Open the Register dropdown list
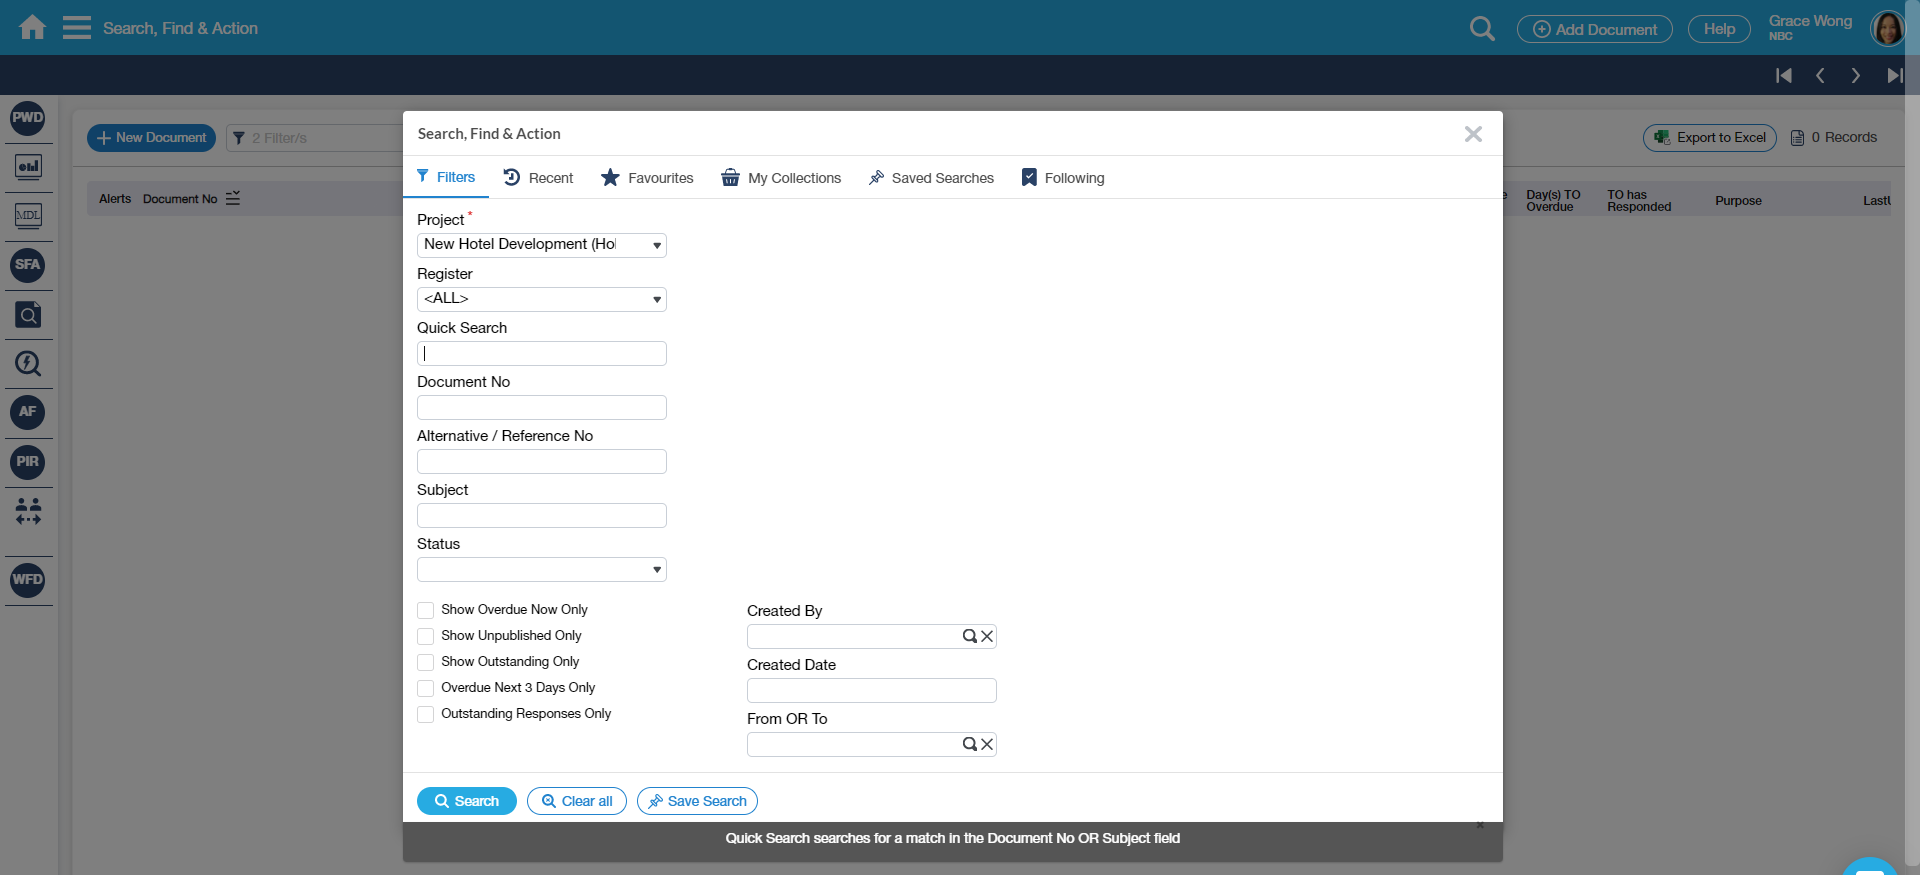The height and width of the screenshot is (875, 1920). click(541, 299)
